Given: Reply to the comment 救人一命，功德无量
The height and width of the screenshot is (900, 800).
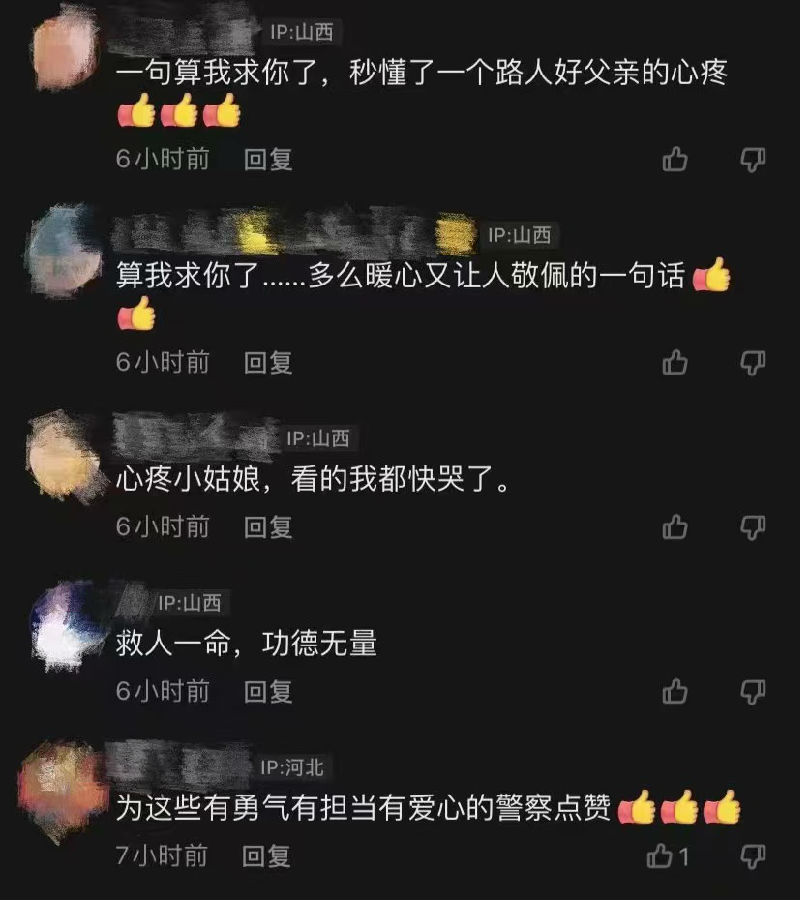Looking at the screenshot, I should 268,691.
